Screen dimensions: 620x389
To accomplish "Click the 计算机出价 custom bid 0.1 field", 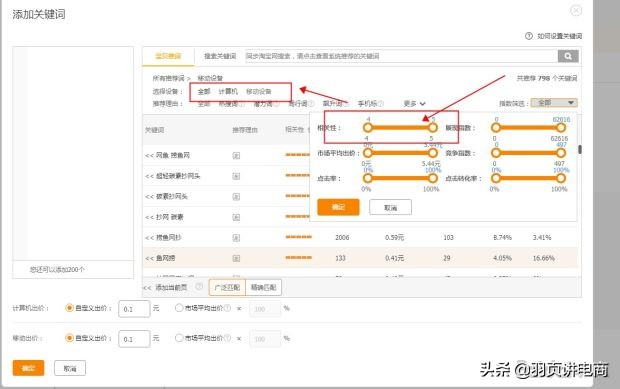I will point(134,309).
